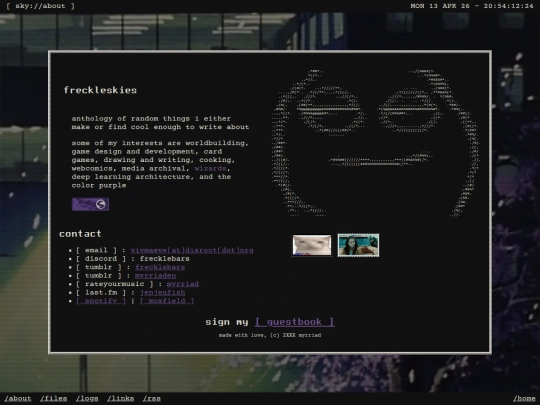Visit the myrriad rateyourmusic profile

183,284
